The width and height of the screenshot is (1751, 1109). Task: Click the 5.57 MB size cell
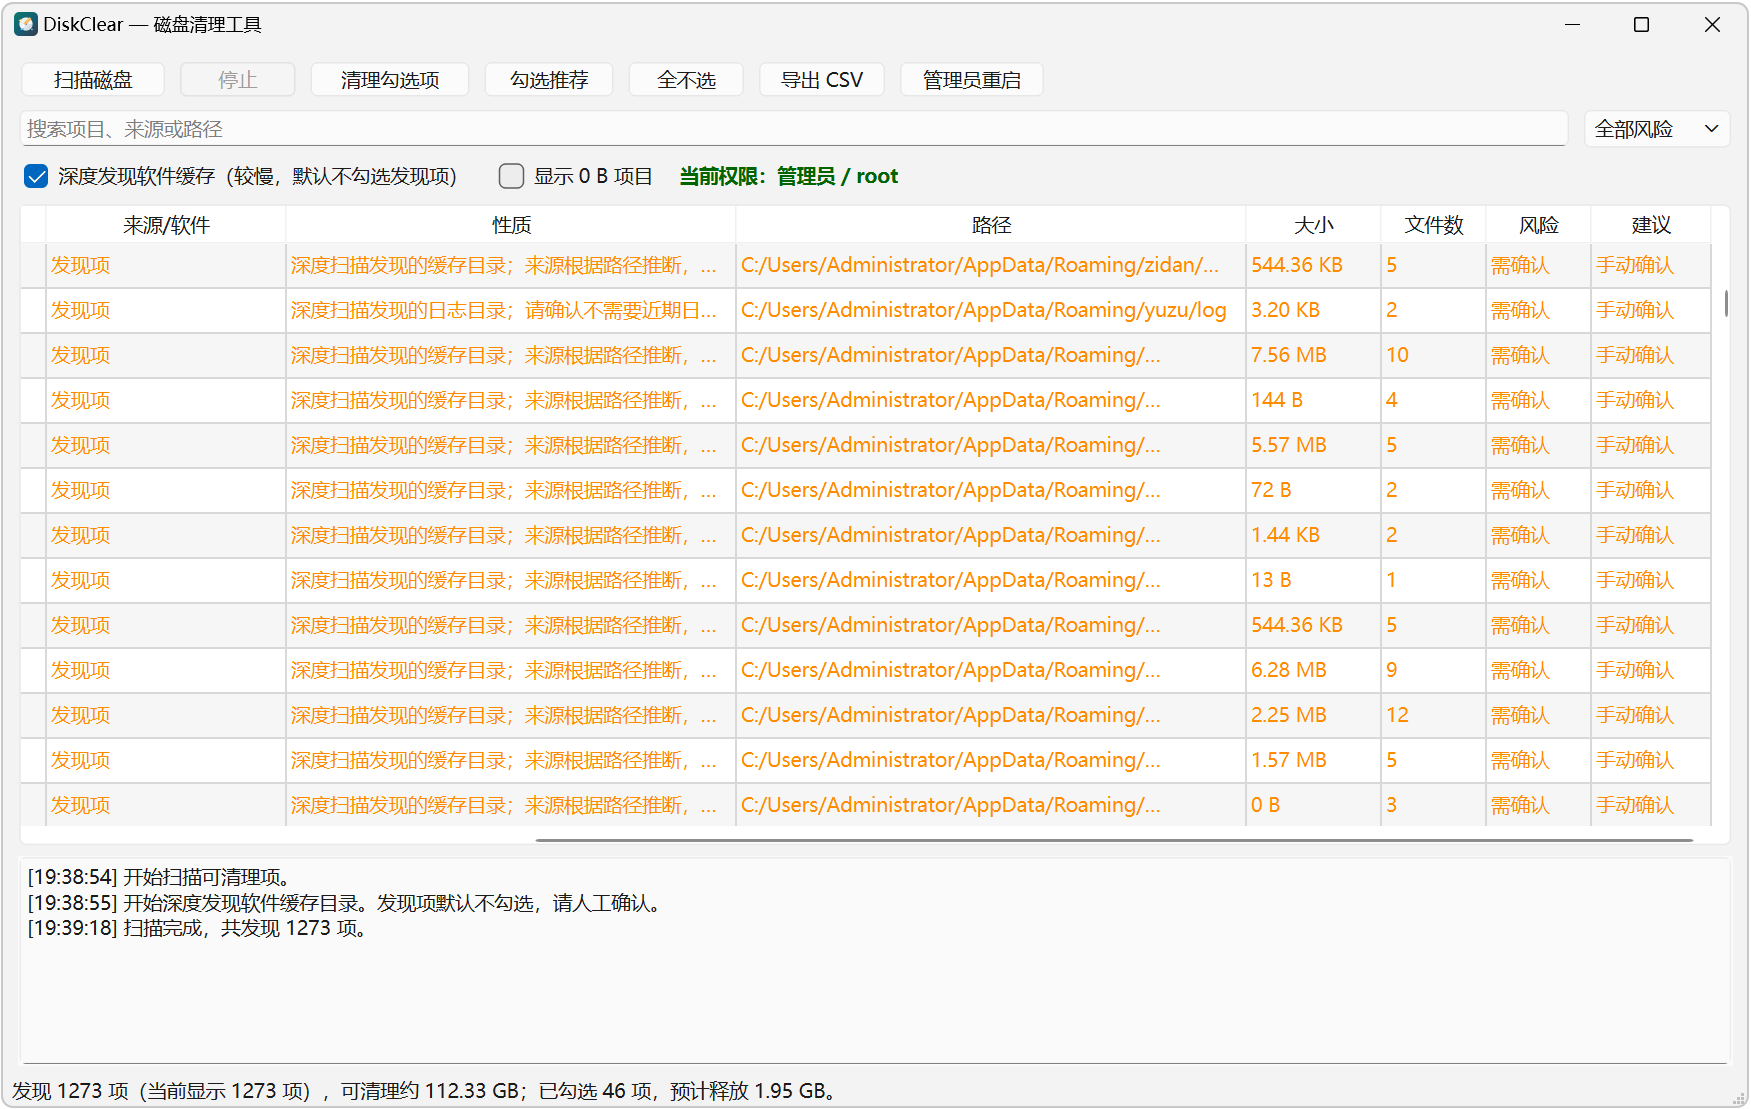point(1313,445)
